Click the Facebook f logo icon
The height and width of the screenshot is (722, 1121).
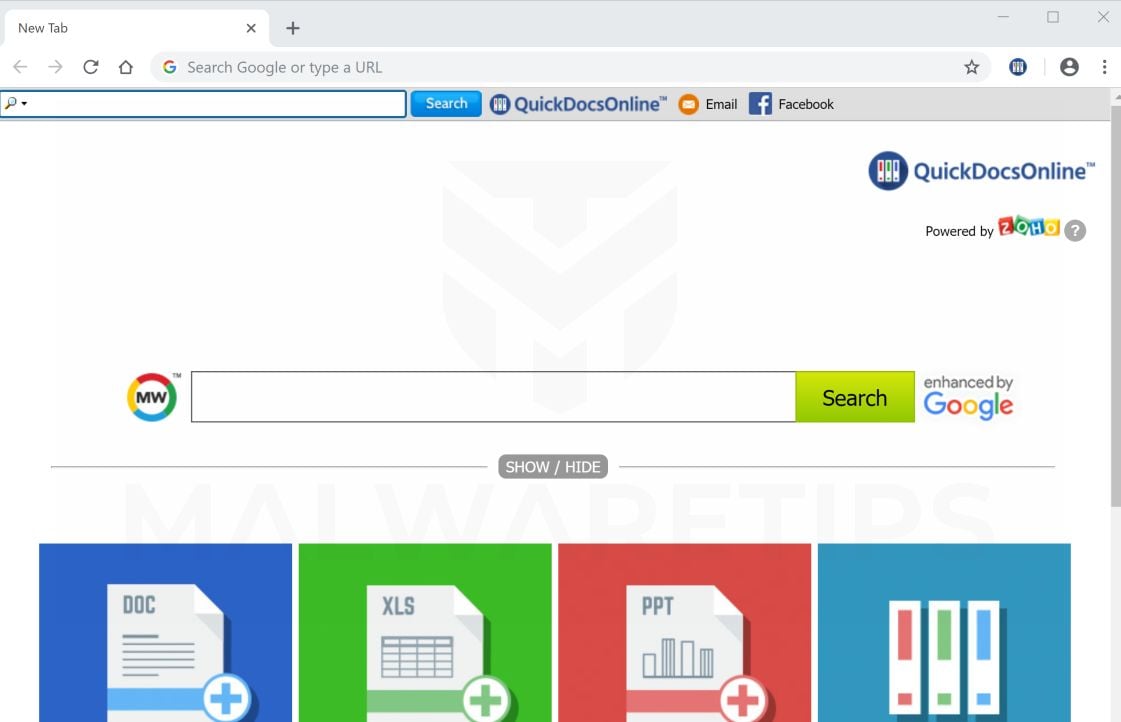click(x=760, y=104)
